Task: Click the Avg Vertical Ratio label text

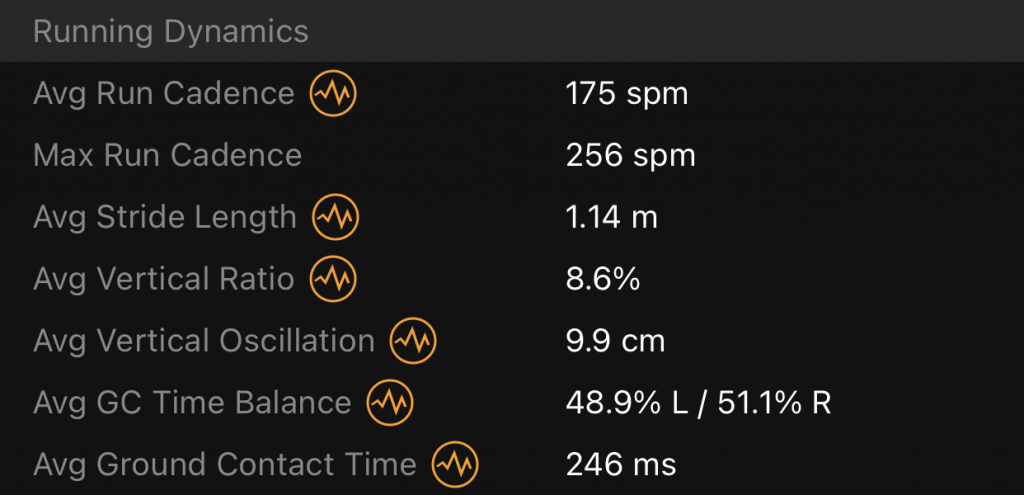Action: click(x=164, y=279)
